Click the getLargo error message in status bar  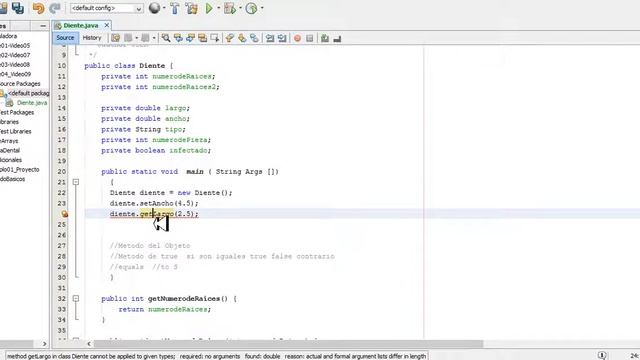point(216,356)
